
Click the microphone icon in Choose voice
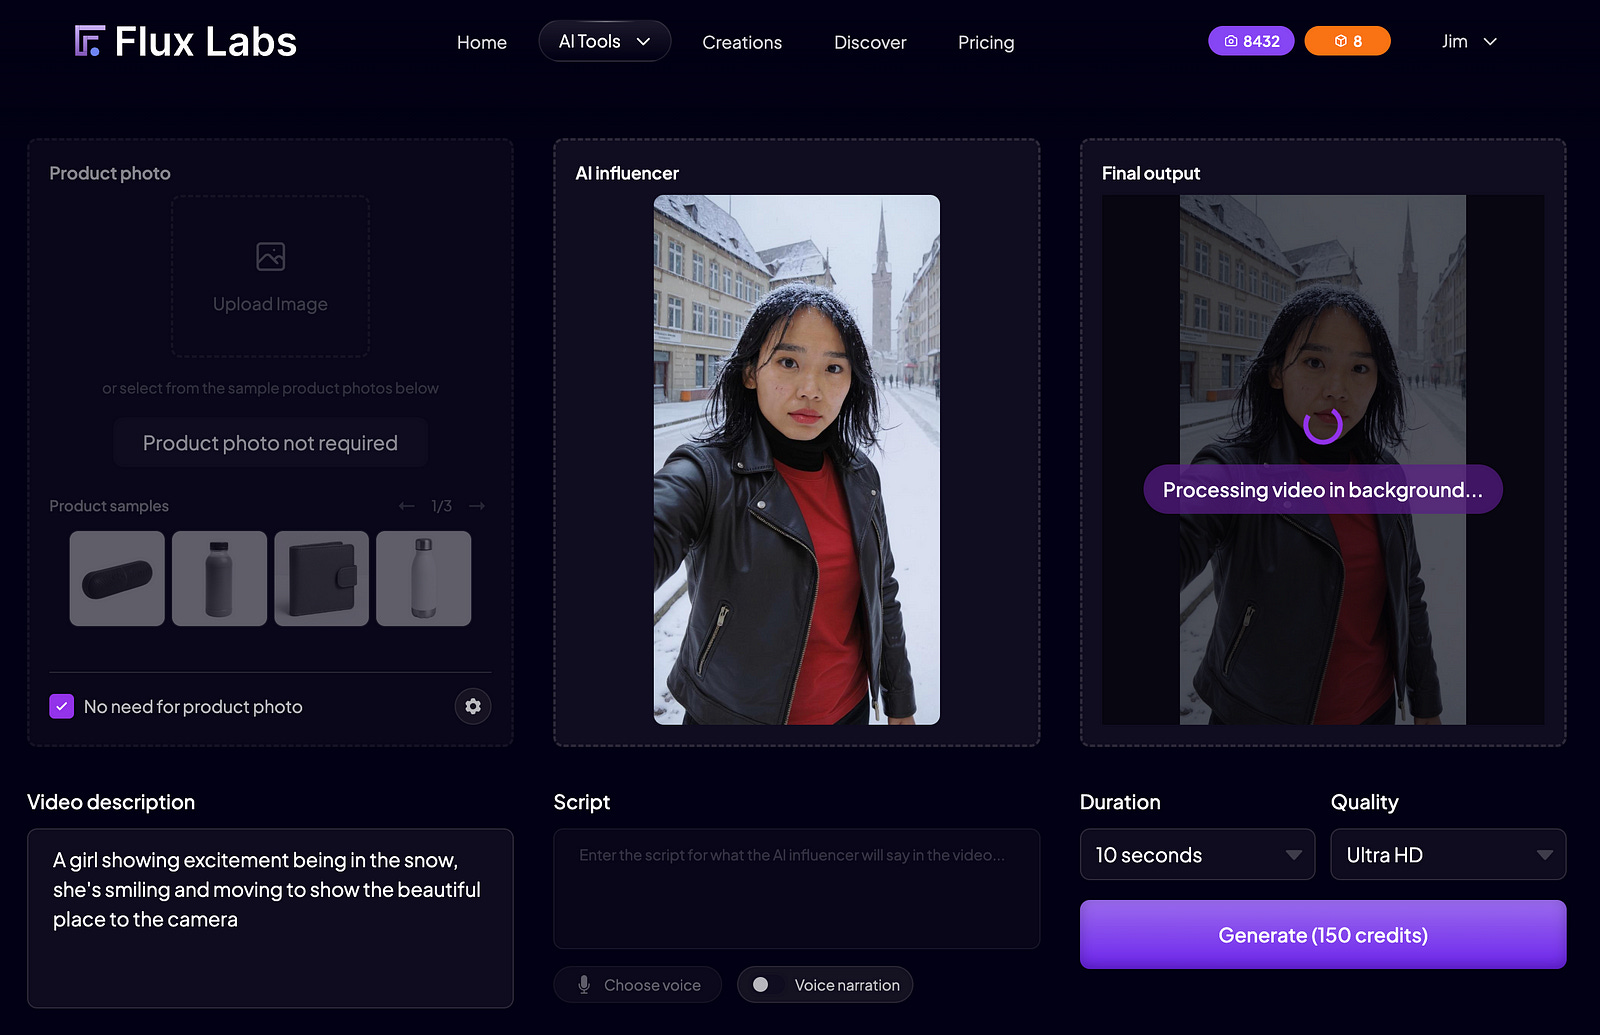click(x=584, y=985)
